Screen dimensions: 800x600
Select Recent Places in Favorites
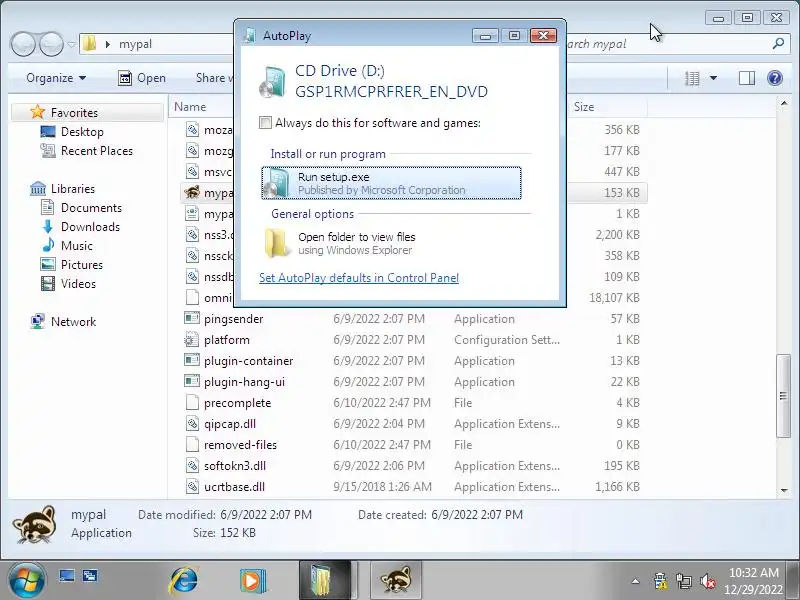pos(96,151)
